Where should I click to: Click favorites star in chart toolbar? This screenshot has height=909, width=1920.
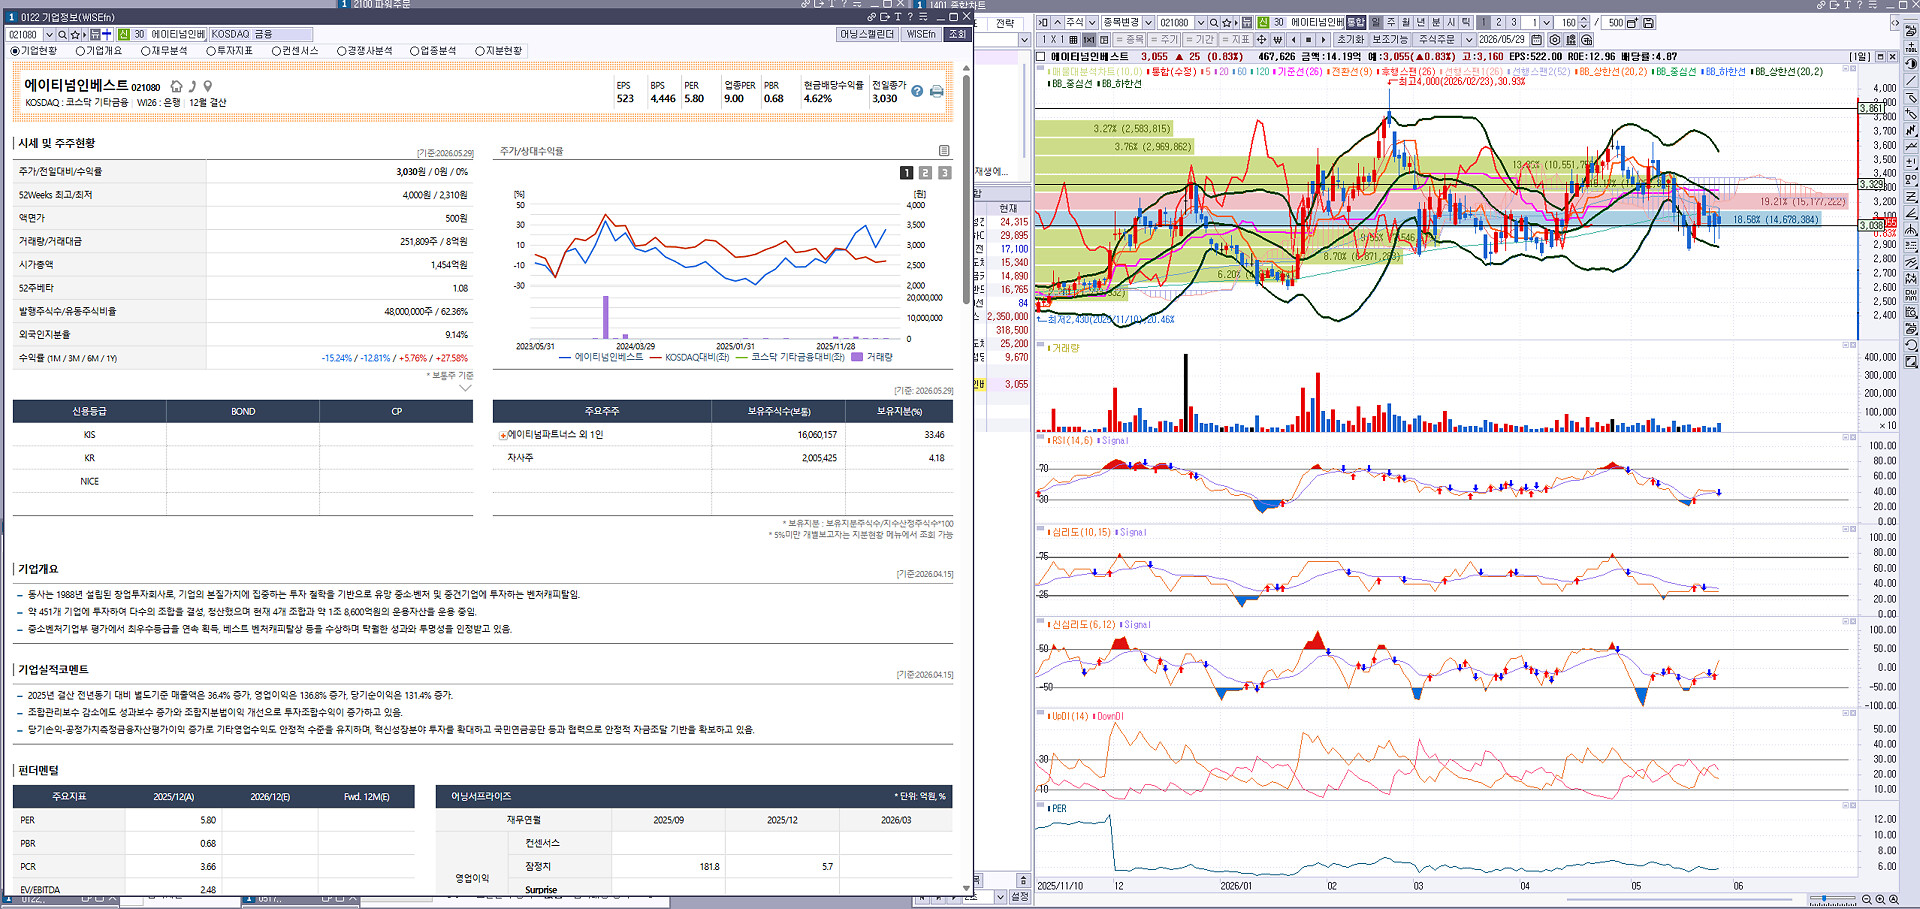1227,22
